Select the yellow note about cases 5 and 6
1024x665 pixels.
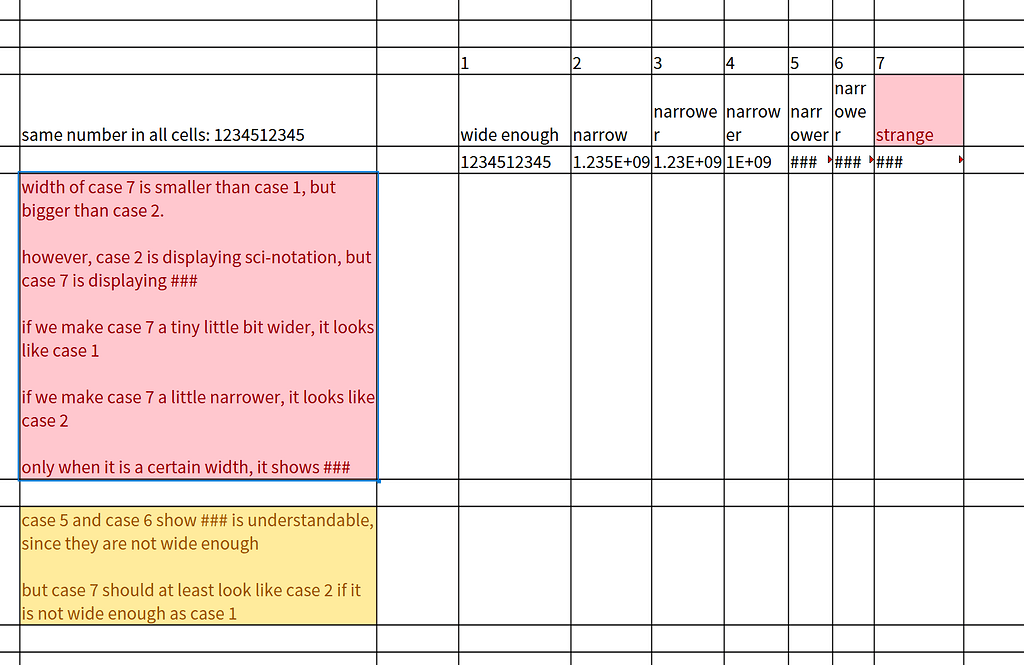coord(198,565)
